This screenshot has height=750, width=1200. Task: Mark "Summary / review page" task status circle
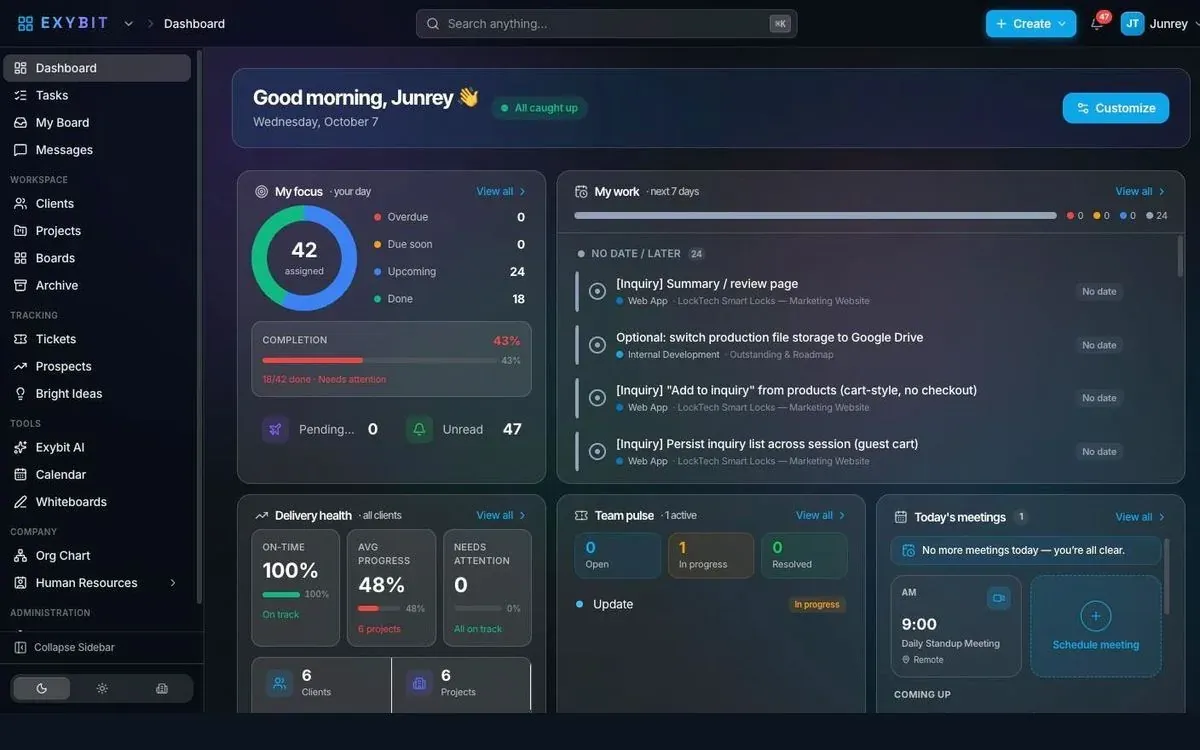[x=597, y=291]
